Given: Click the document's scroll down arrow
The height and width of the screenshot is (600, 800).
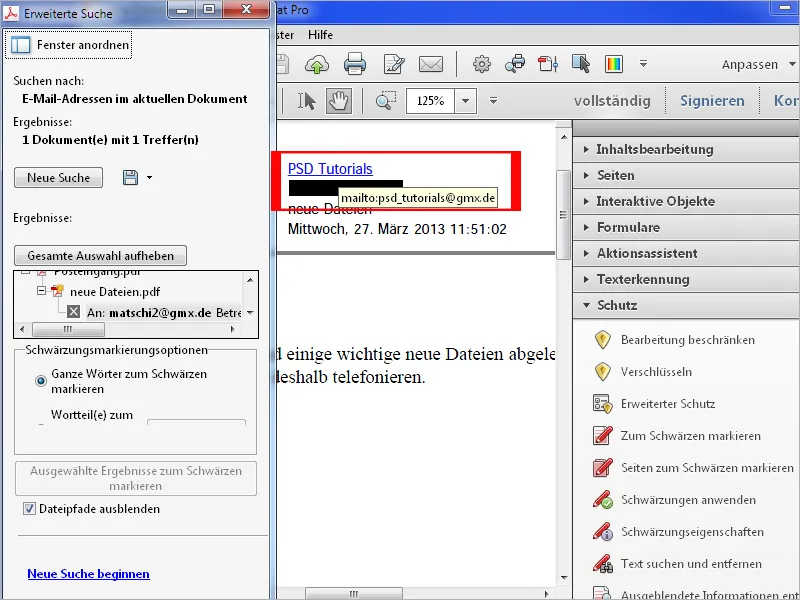Looking at the screenshot, I should pos(564,578).
